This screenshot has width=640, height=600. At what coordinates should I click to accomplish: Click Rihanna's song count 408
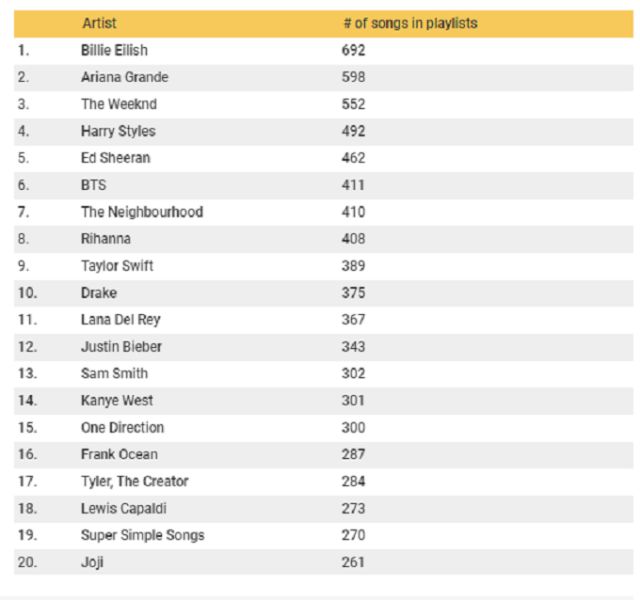pyautogui.click(x=353, y=239)
